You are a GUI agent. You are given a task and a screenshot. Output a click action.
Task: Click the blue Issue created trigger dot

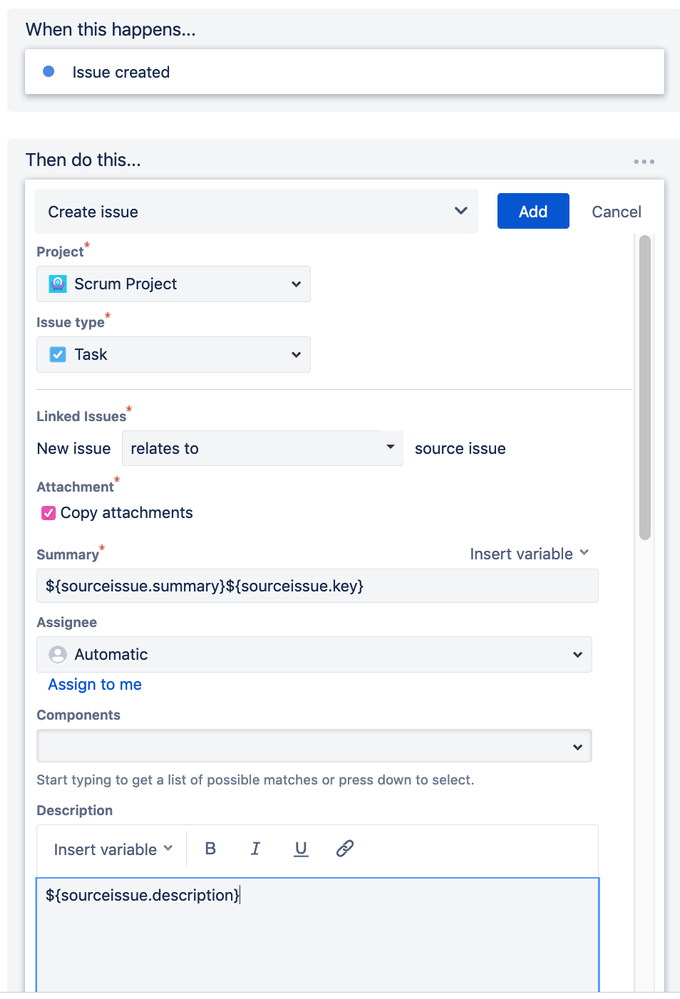[48, 71]
